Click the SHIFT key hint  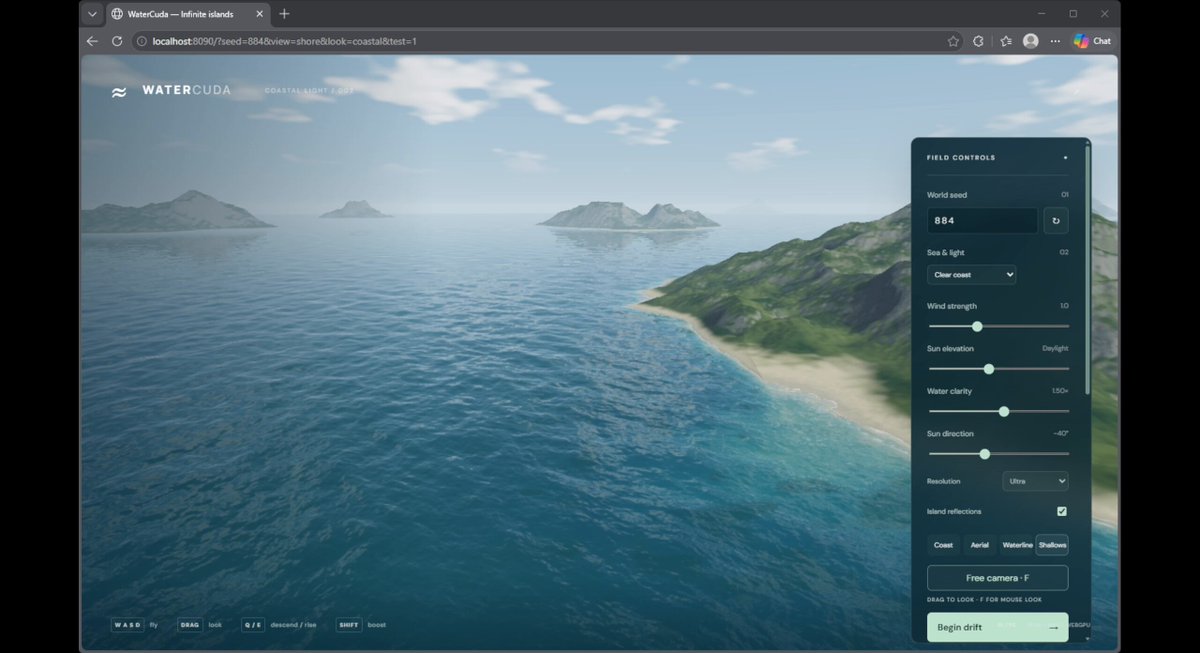pyautogui.click(x=349, y=625)
